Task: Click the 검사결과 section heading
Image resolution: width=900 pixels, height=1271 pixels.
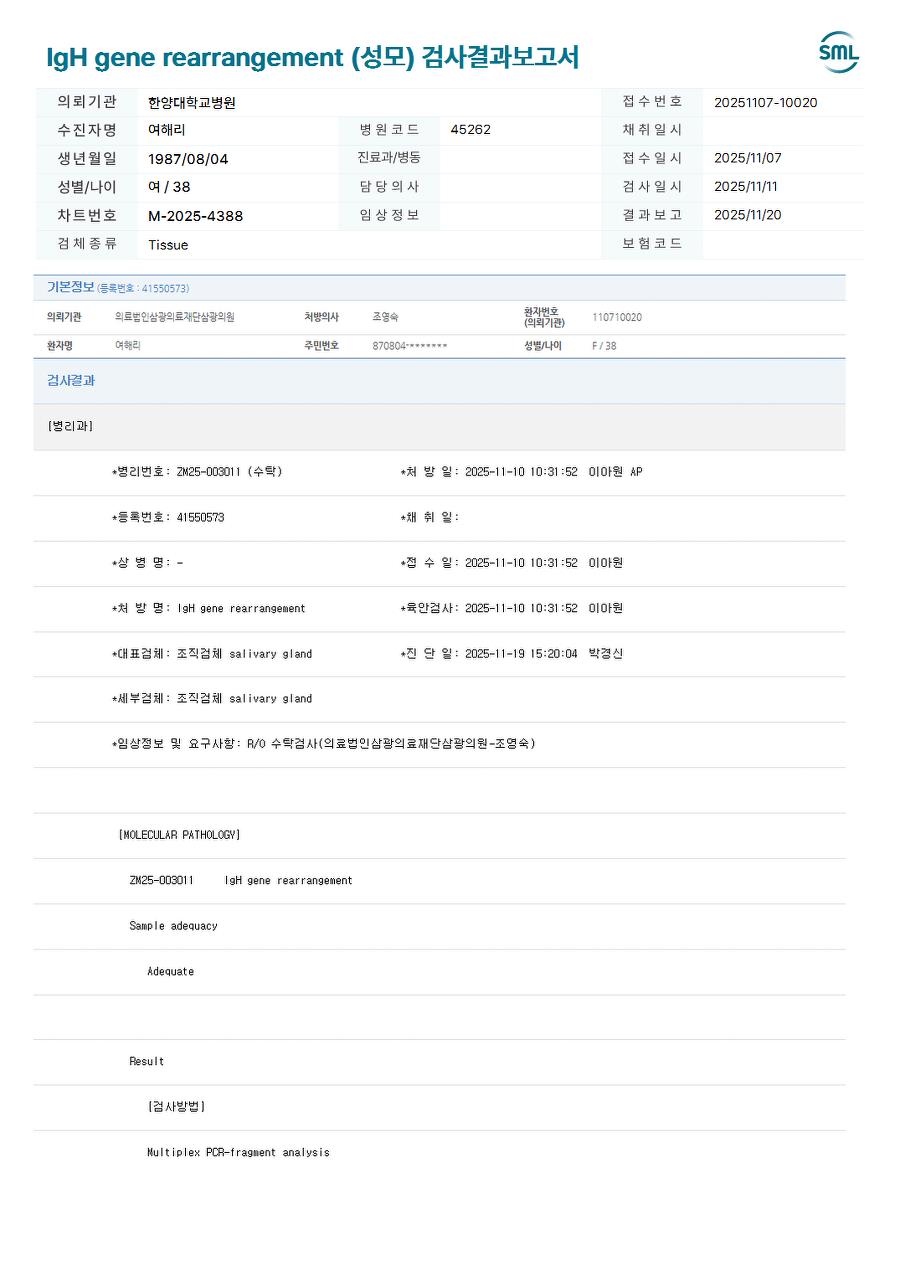Action: click(x=71, y=381)
